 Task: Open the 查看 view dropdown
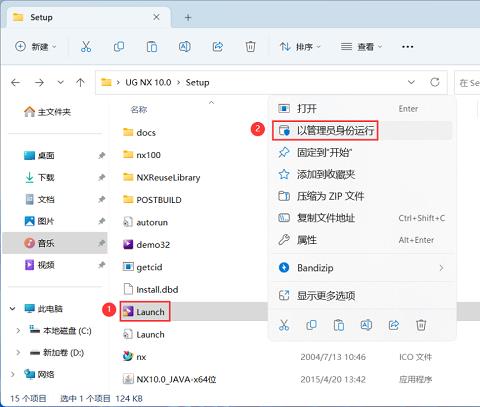[362, 47]
